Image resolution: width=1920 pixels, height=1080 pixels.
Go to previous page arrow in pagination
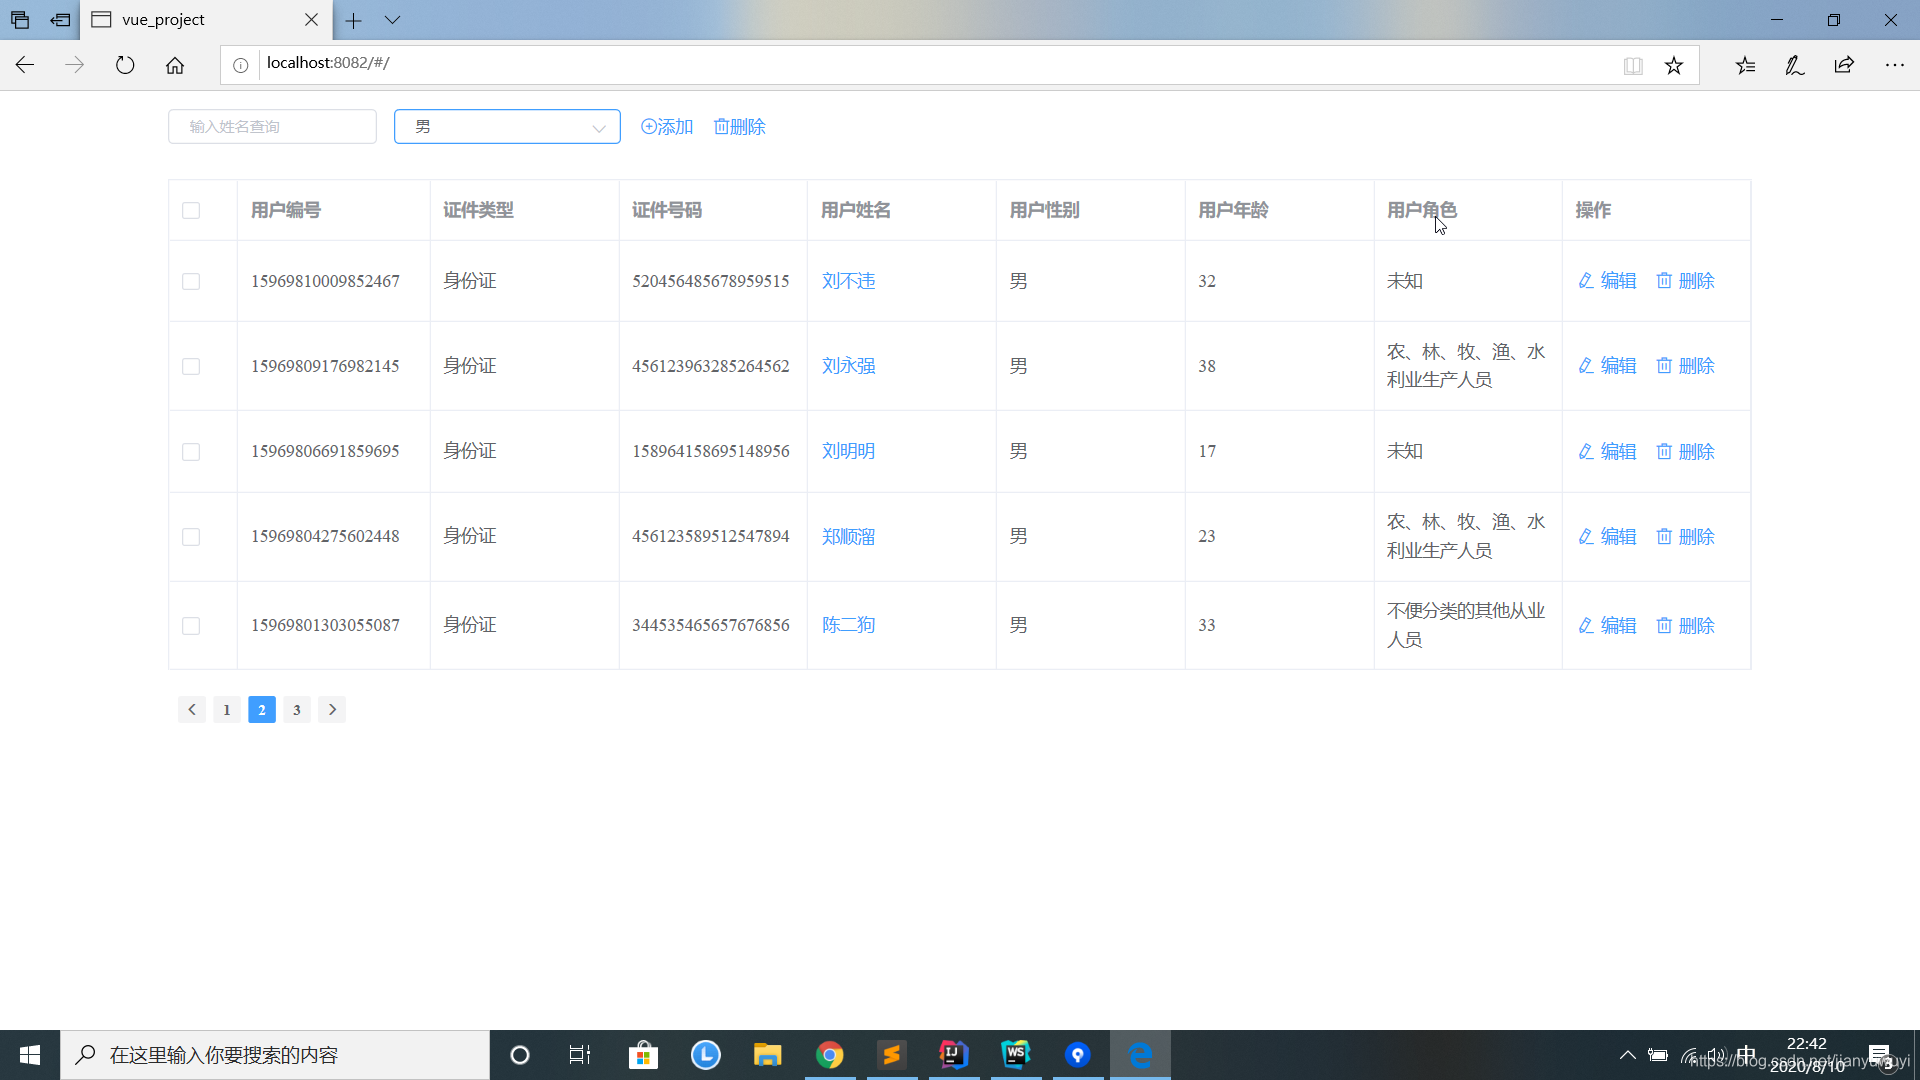(192, 710)
